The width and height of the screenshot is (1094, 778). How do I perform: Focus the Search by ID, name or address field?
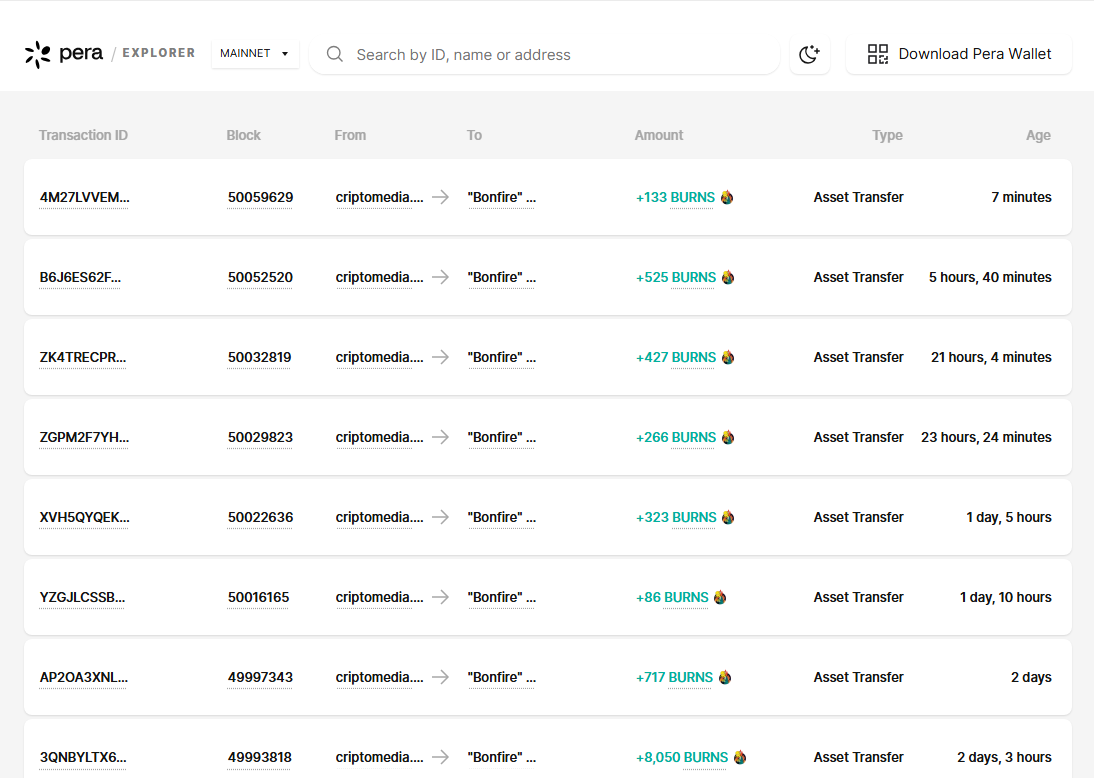[544, 54]
